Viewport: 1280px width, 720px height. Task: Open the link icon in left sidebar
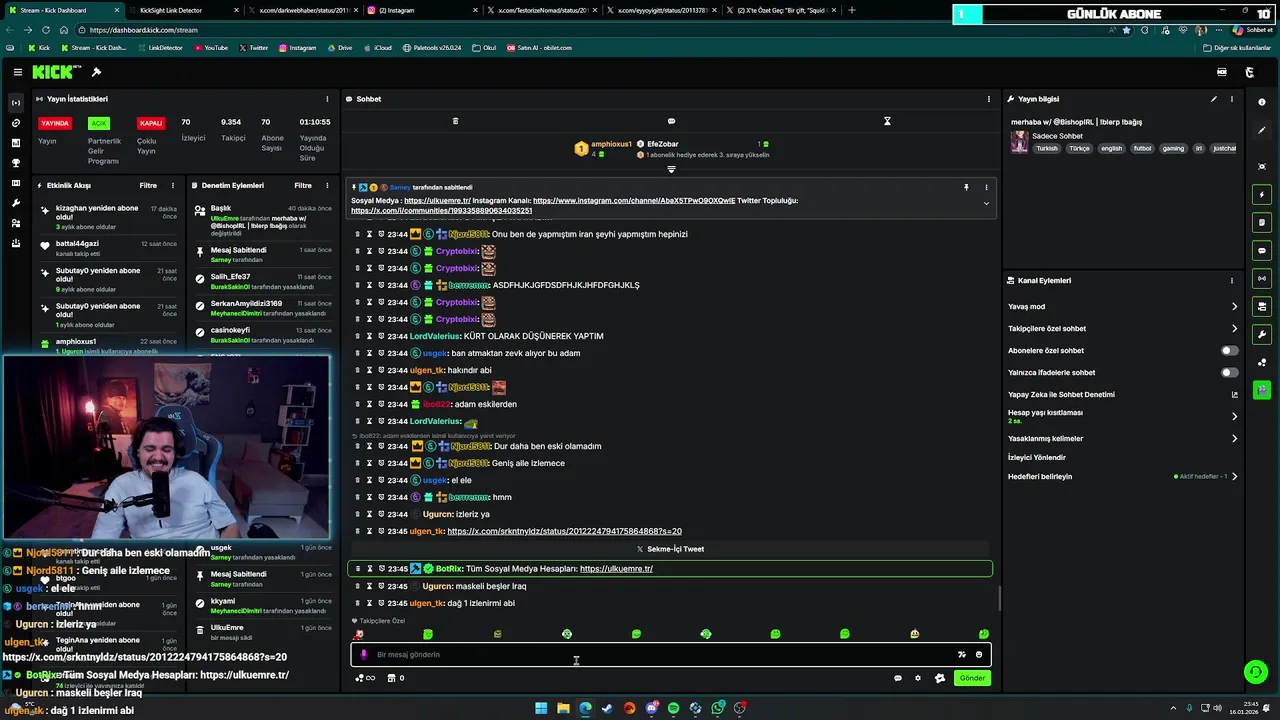(x=15, y=123)
